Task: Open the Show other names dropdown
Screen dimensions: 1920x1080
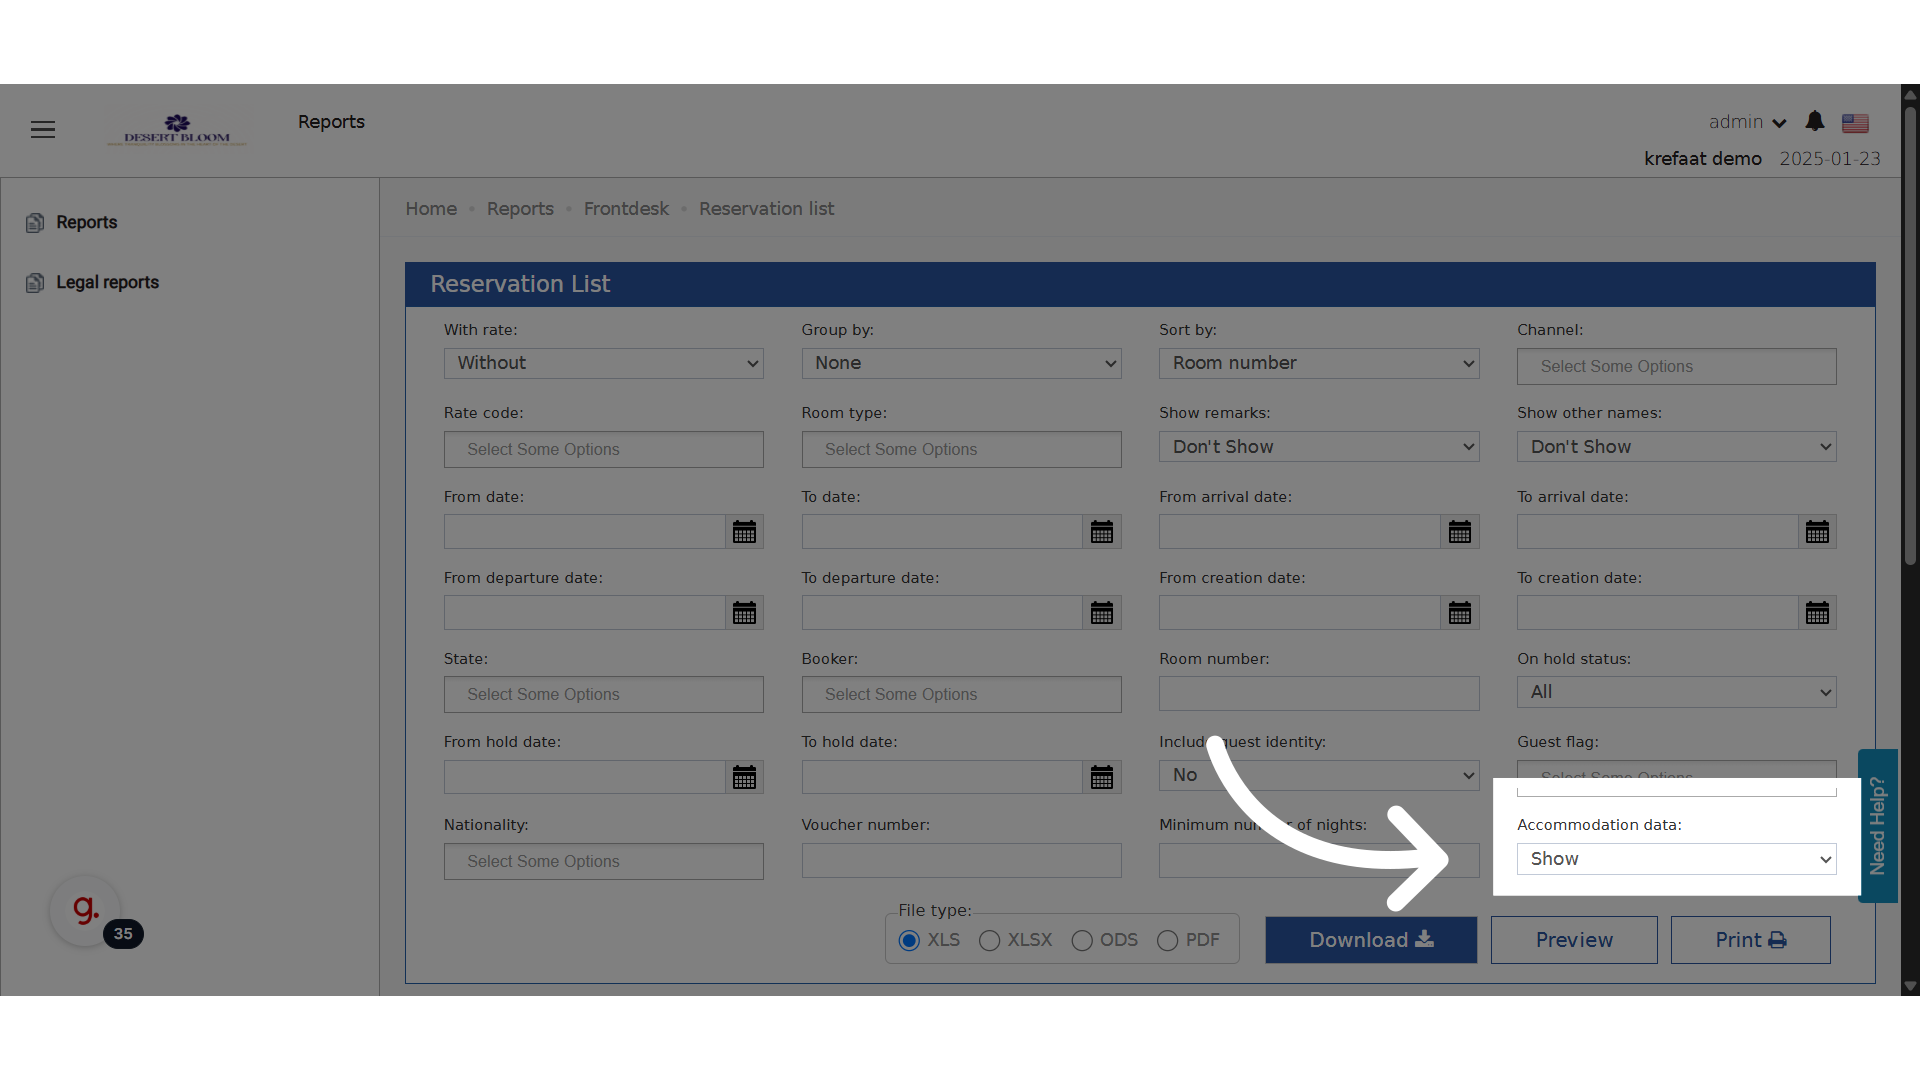Action: coord(1677,447)
